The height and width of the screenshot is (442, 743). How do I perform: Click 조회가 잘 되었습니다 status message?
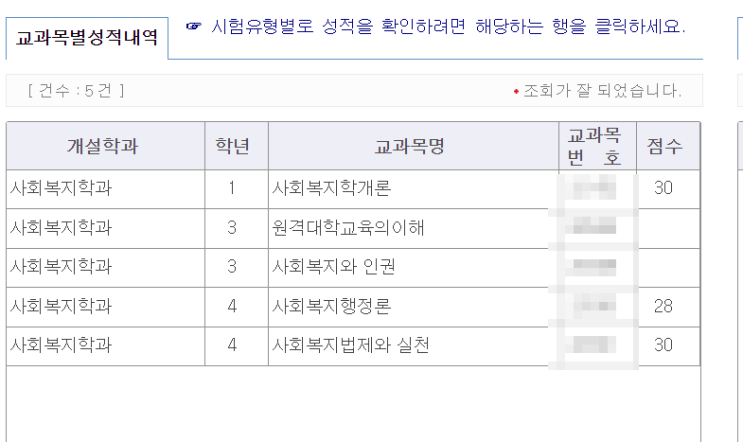[x=602, y=90]
